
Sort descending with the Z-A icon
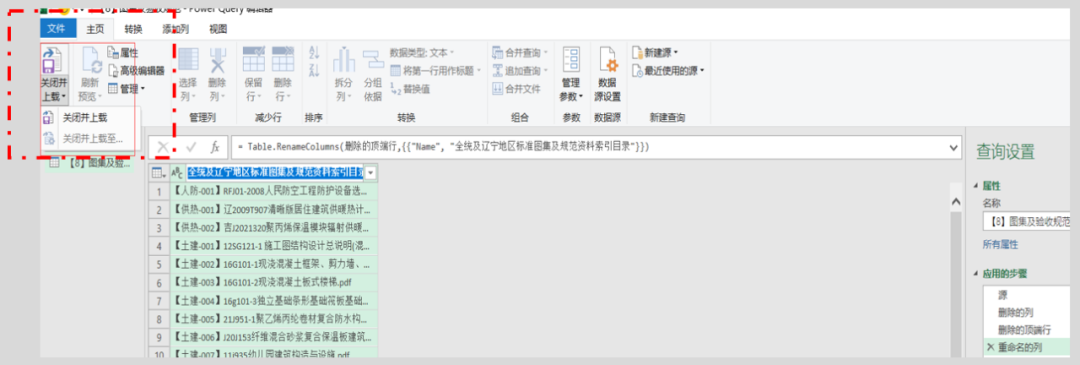tap(314, 70)
